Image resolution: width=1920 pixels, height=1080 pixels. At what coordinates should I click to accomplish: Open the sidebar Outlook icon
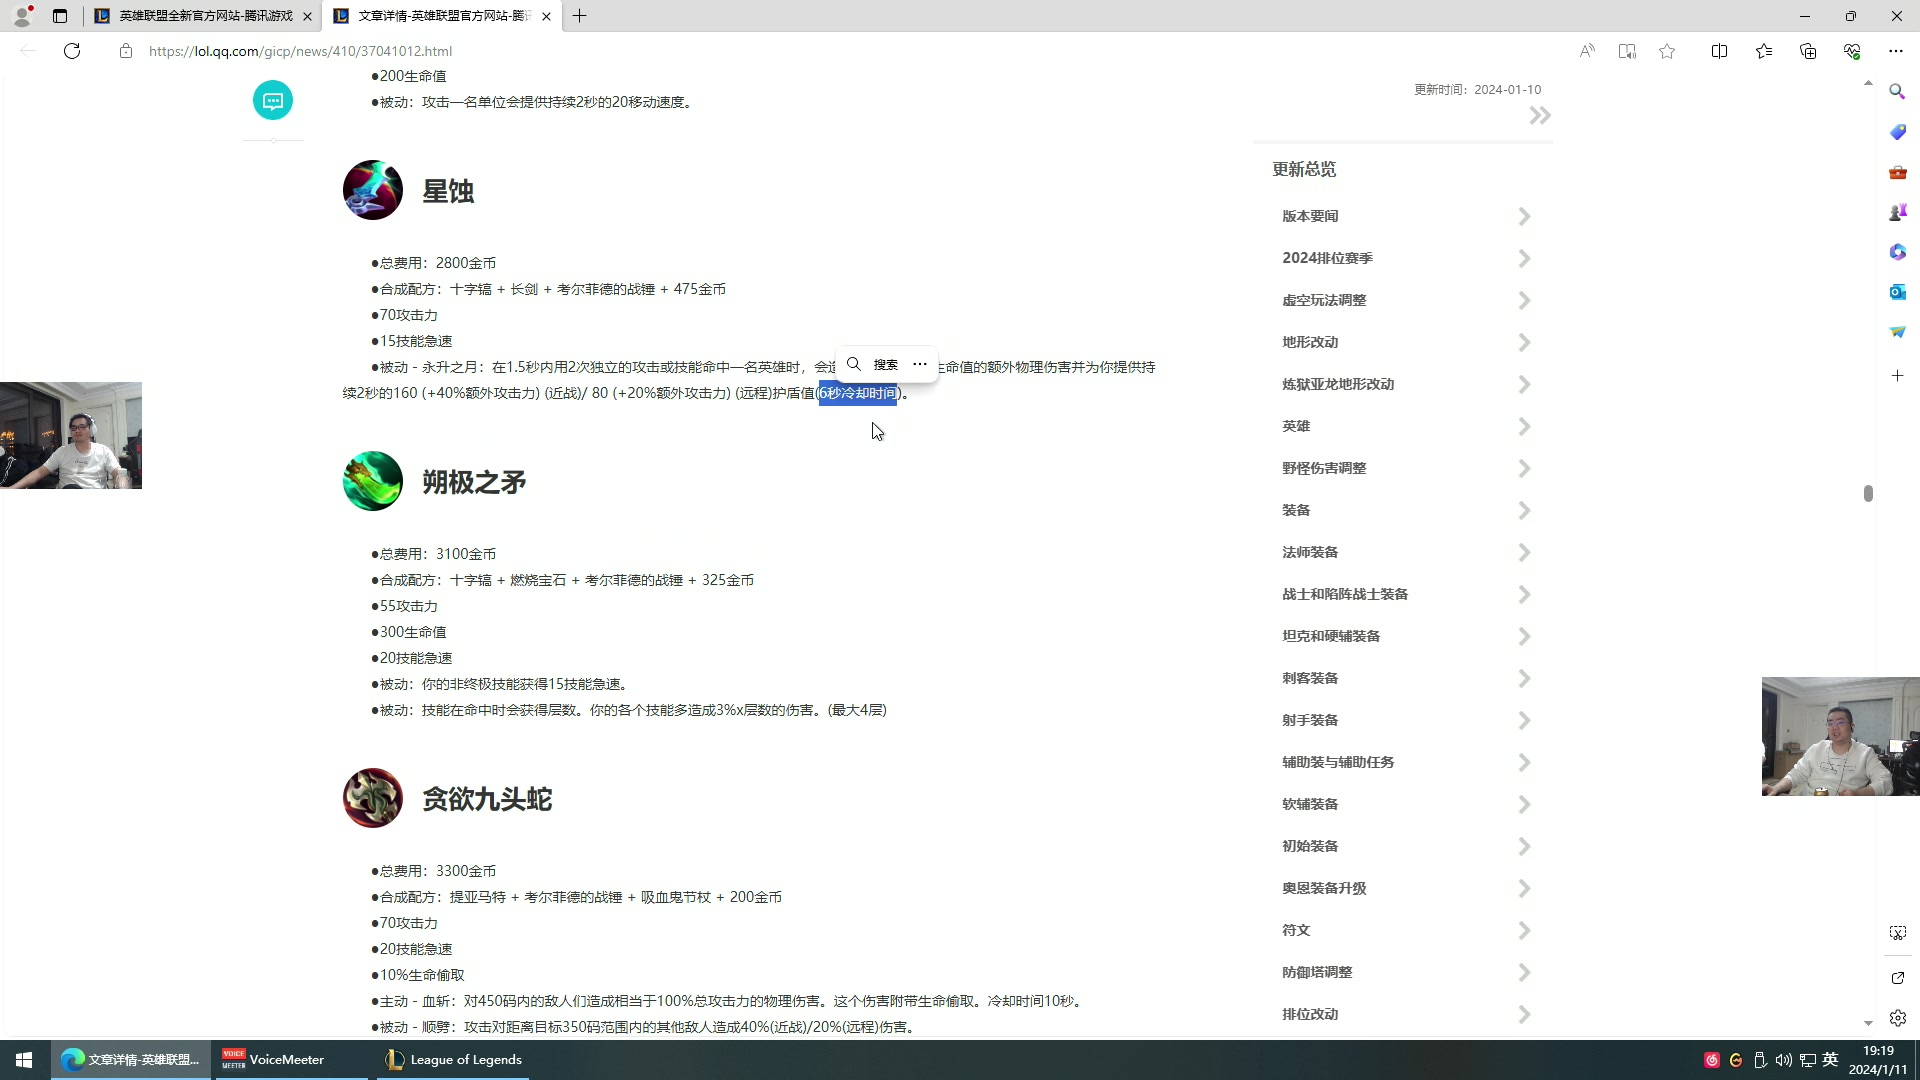1897,292
